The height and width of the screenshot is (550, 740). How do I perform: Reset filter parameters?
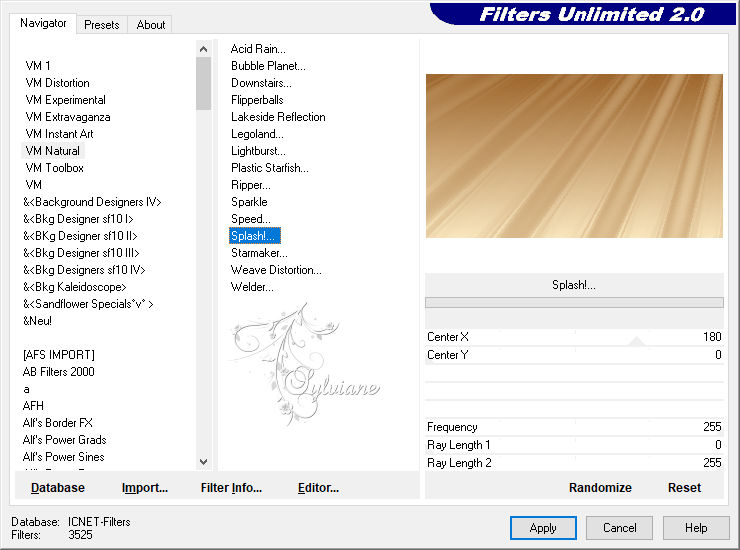pos(684,488)
